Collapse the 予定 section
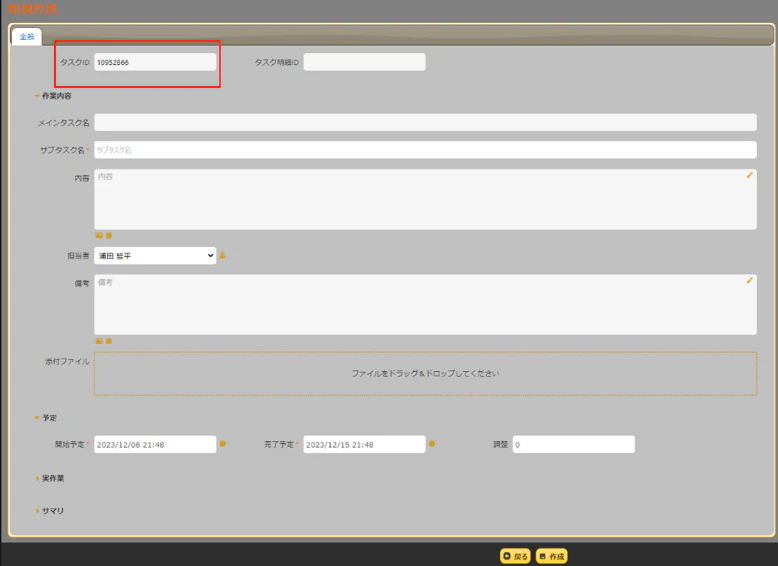778x566 pixels. click(x=46, y=418)
